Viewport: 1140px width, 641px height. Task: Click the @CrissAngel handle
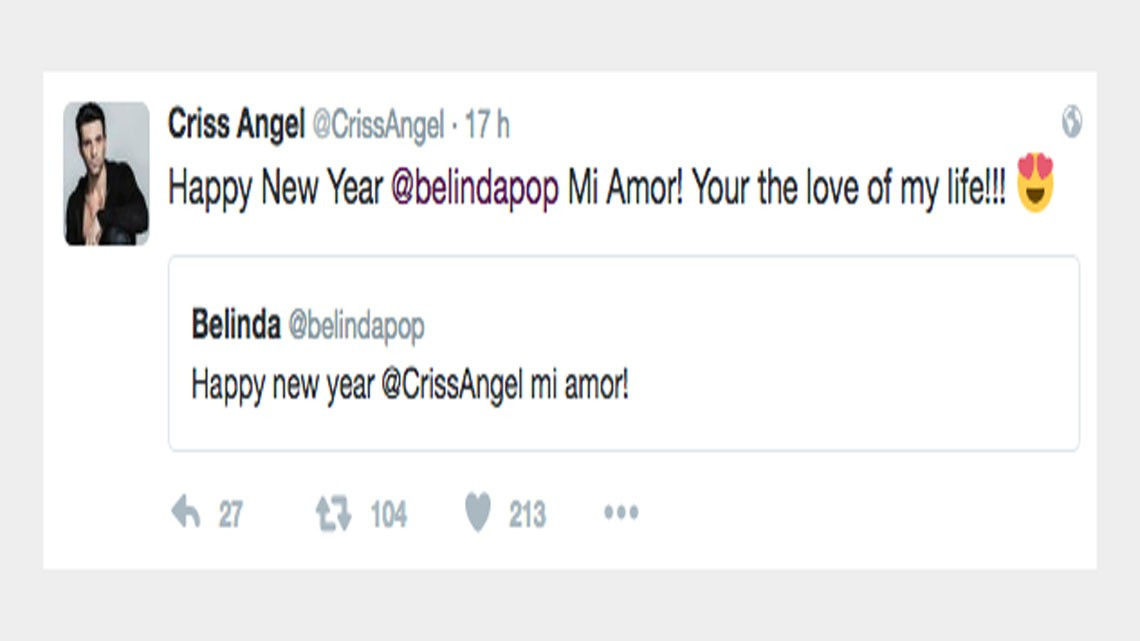coord(386,124)
